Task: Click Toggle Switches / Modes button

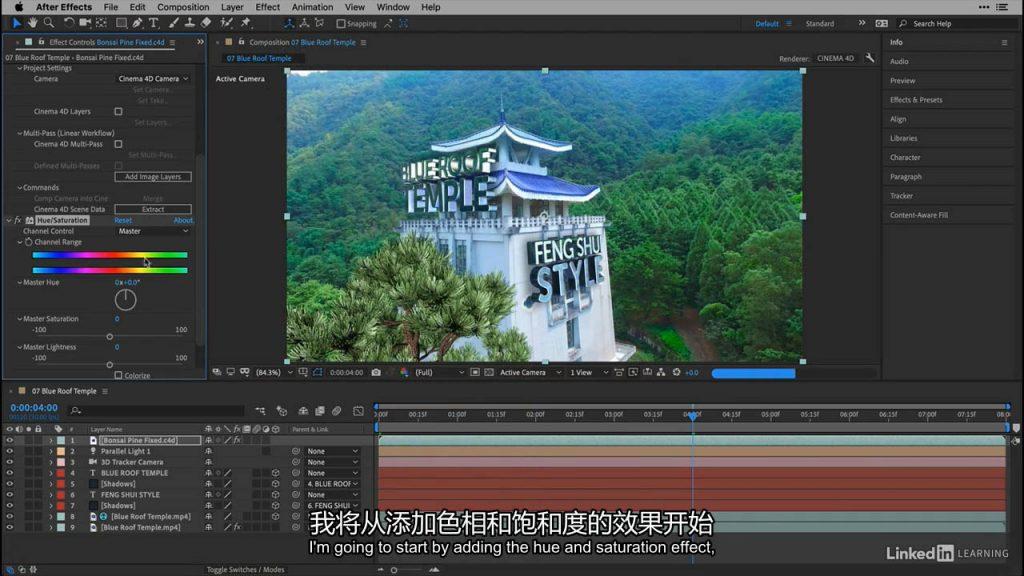Action: click(x=246, y=569)
